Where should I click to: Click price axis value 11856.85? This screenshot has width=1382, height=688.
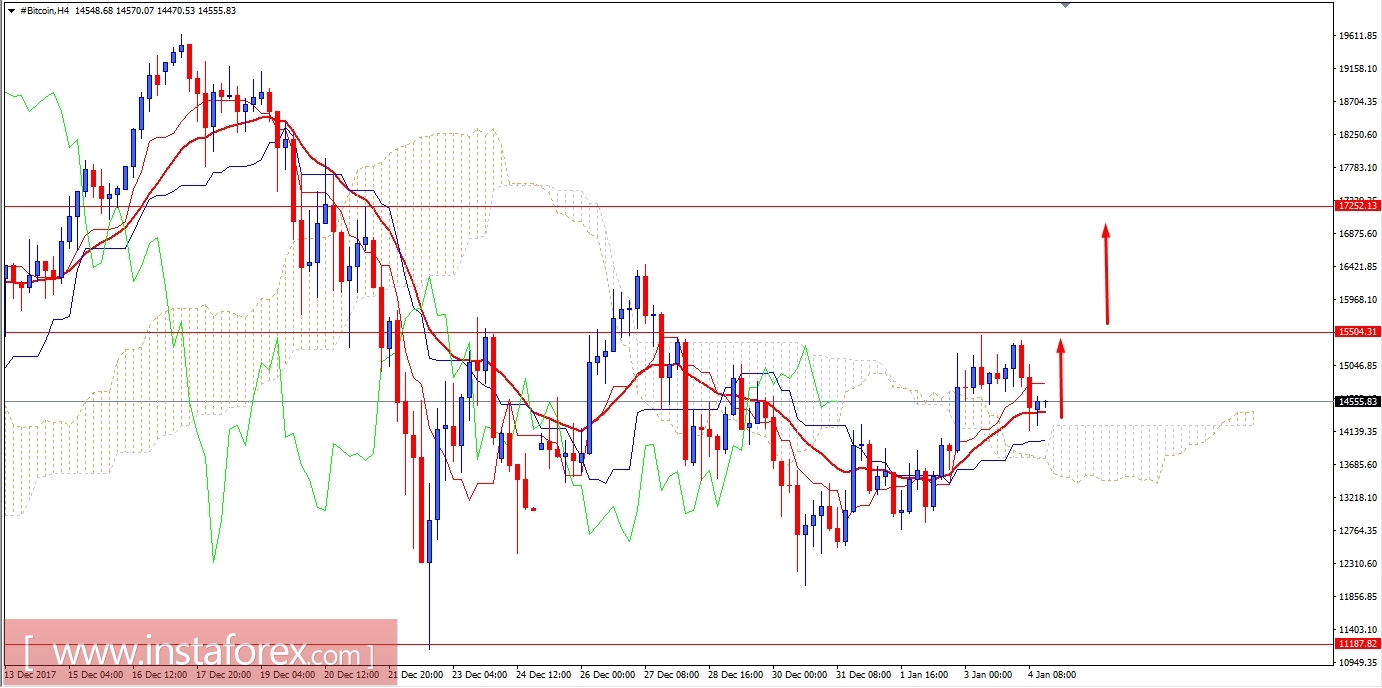1358,597
